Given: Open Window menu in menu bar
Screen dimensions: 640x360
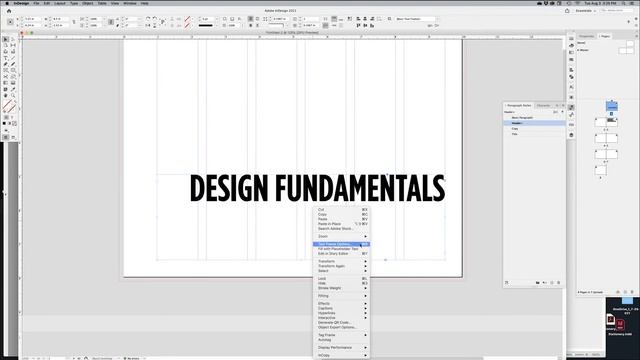Looking at the screenshot, I should tap(130, 3).
